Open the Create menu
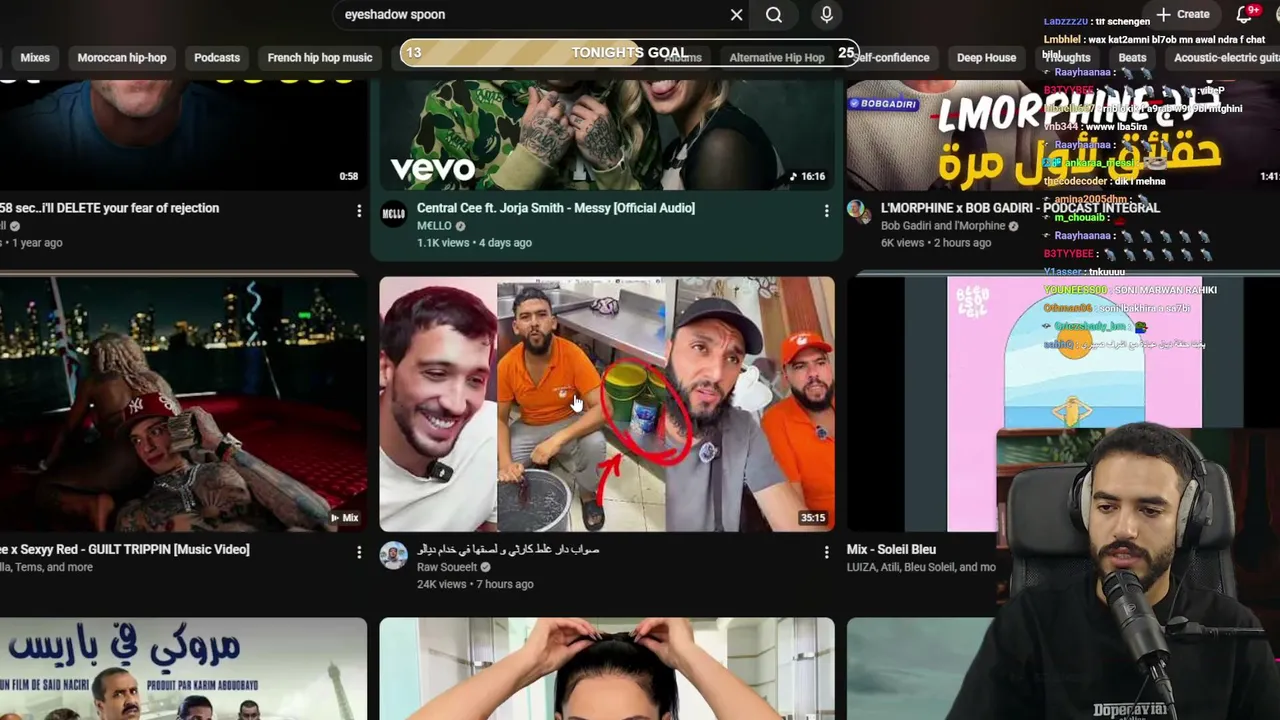 (x=1183, y=14)
